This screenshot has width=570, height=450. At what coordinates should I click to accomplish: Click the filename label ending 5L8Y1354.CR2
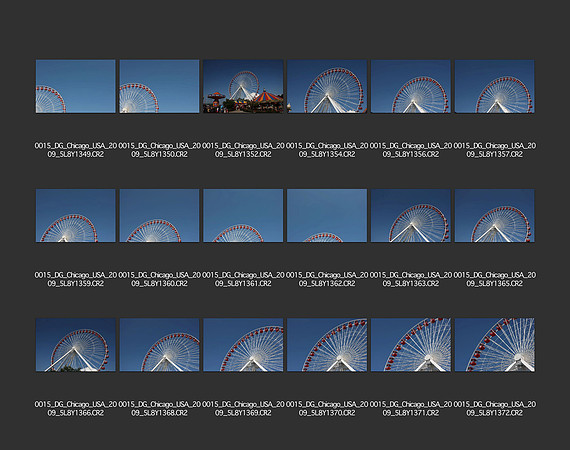pos(327,150)
